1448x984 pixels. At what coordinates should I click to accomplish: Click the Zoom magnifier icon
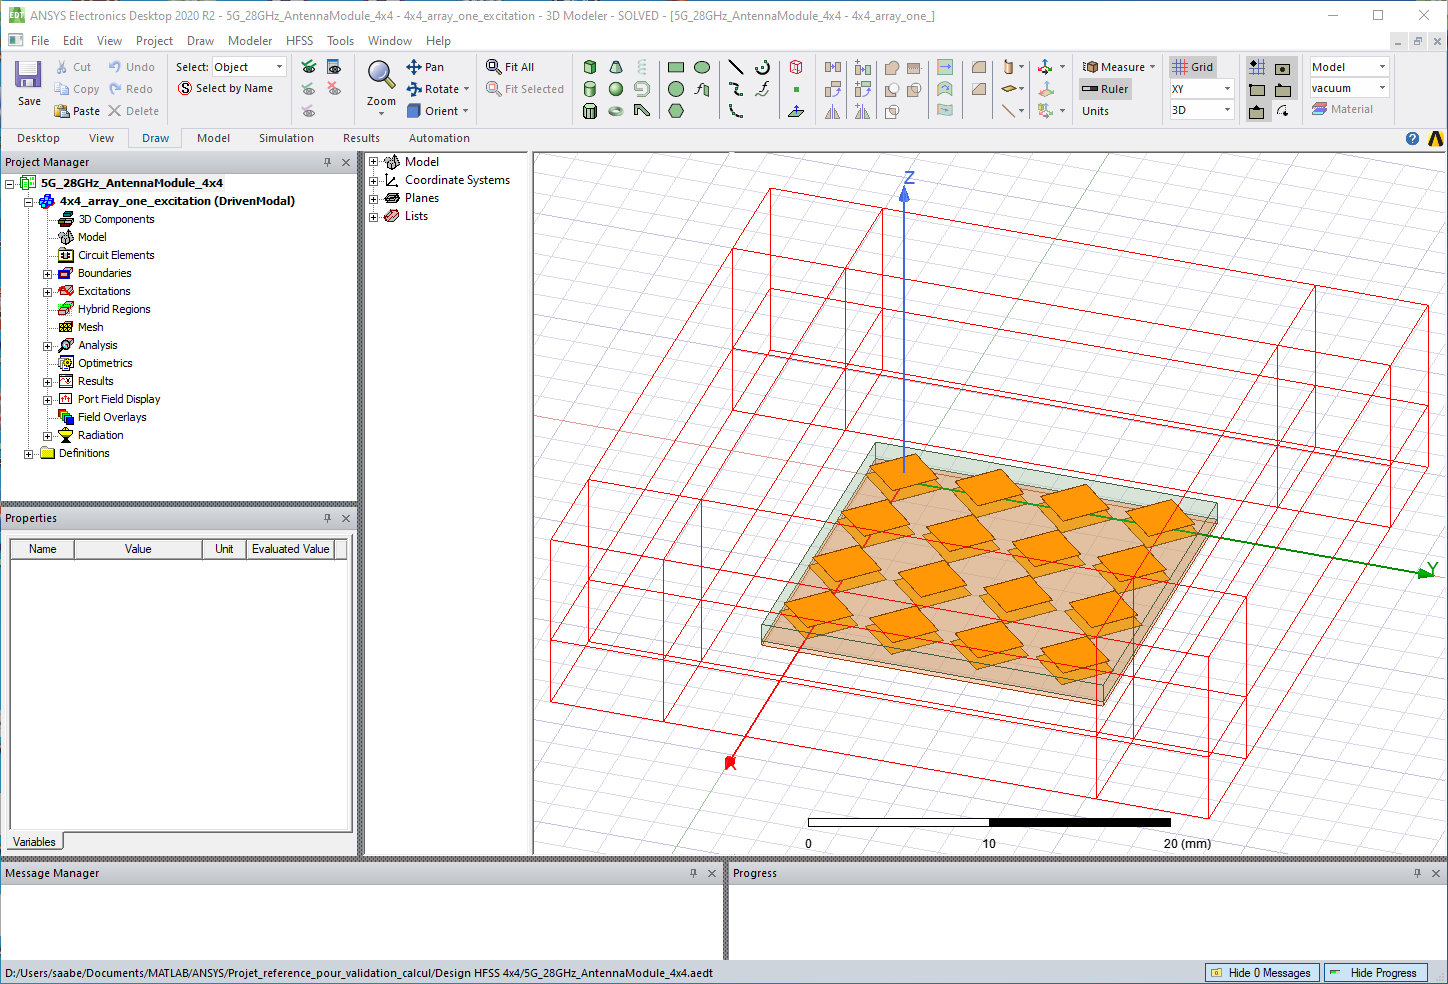381,74
